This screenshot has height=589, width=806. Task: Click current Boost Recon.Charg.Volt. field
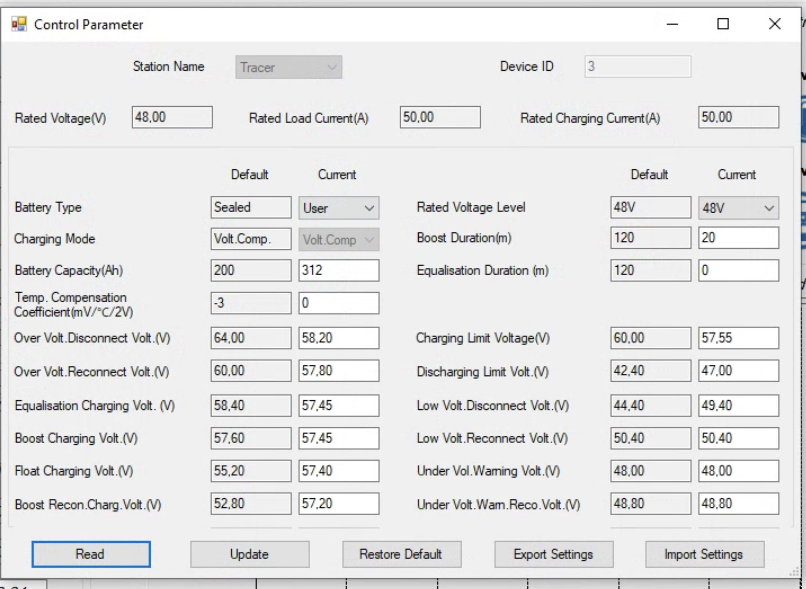pyautogui.click(x=338, y=504)
